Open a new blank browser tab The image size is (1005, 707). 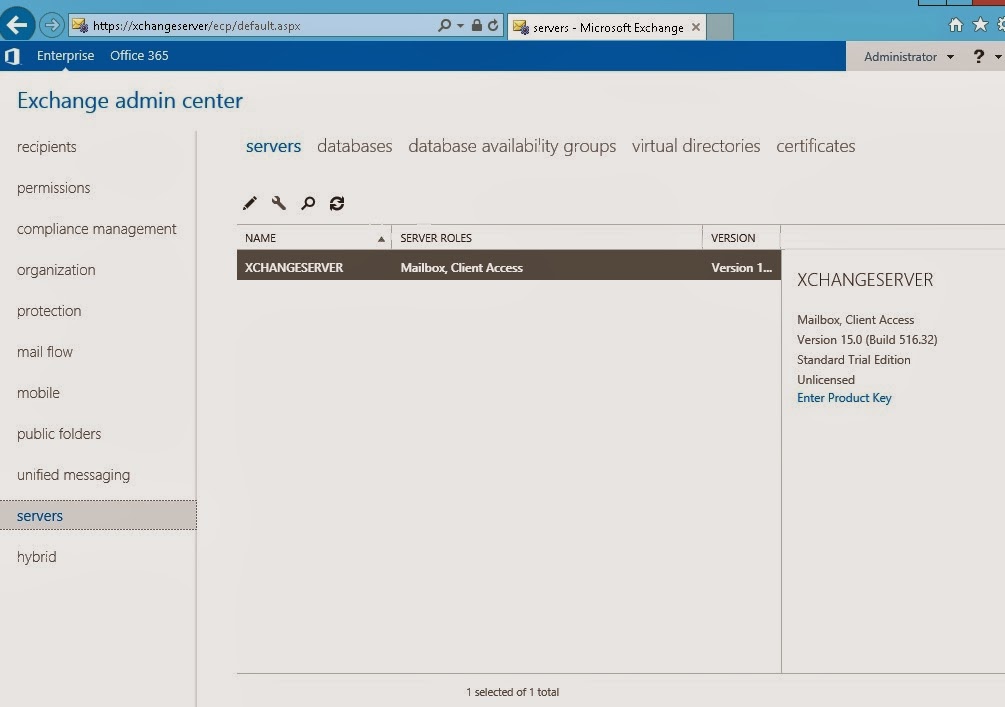[720, 28]
